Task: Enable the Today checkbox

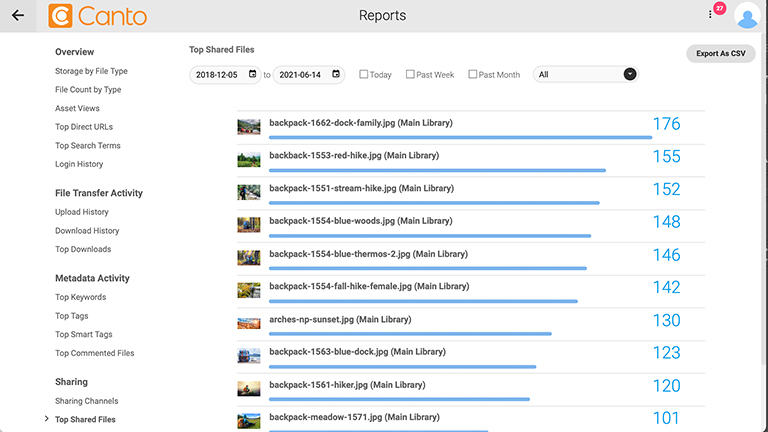Action: point(364,74)
